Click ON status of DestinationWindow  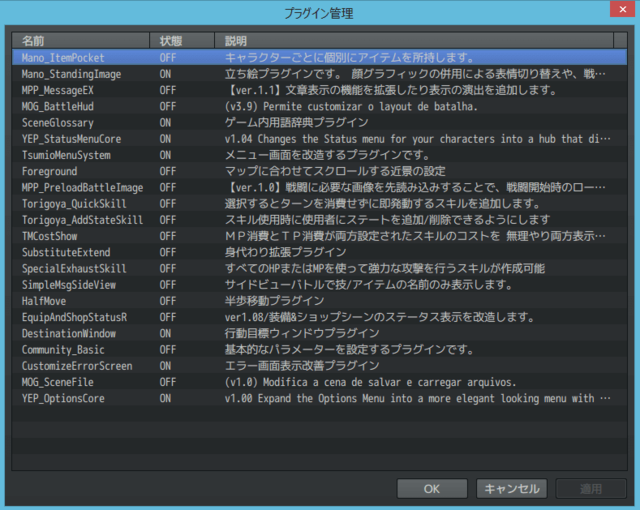click(165, 333)
